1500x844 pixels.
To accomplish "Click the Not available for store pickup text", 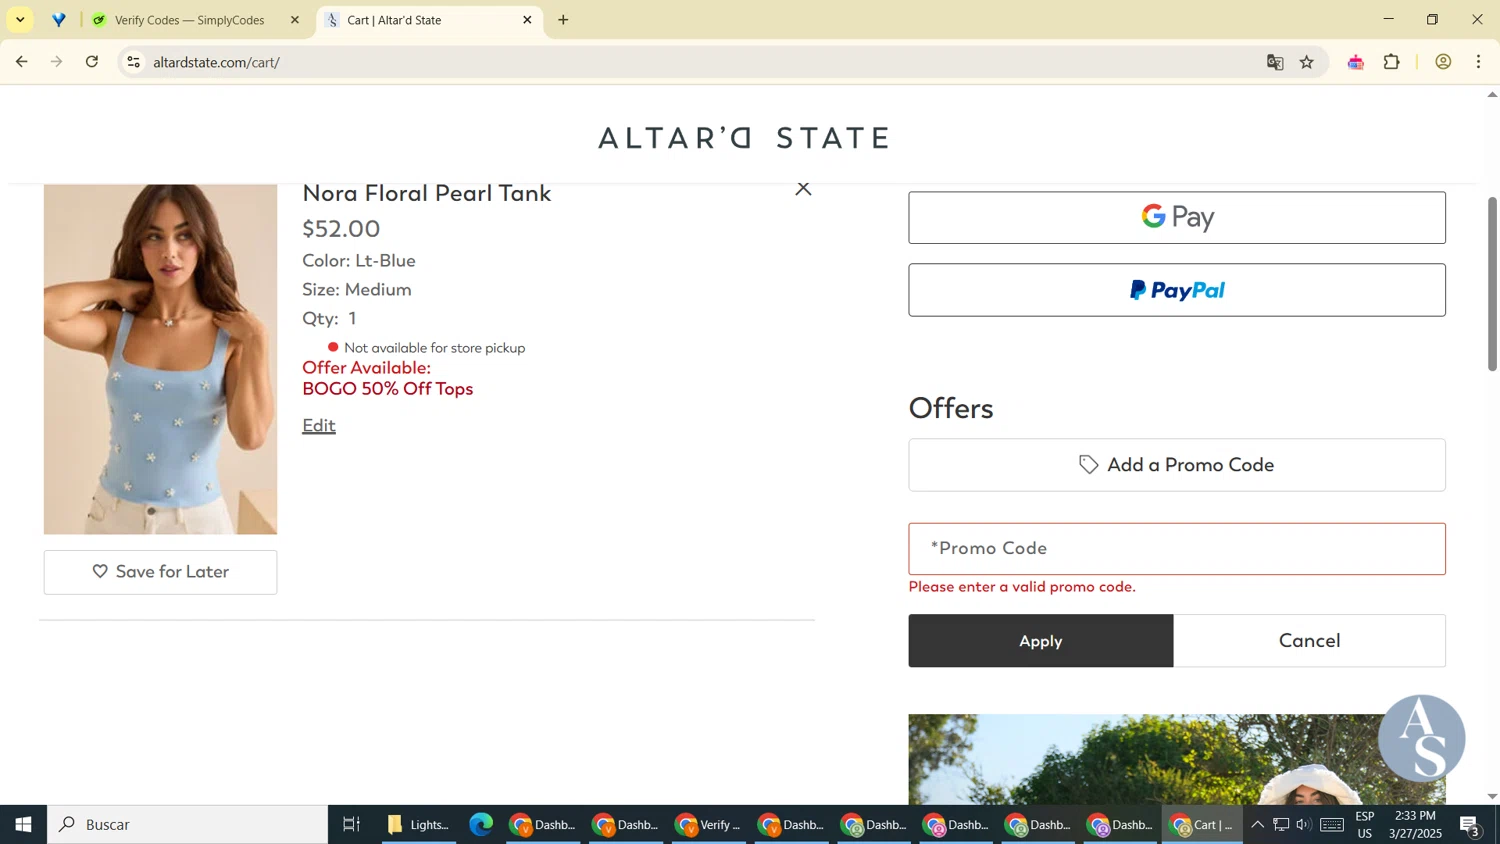I will pos(434,348).
